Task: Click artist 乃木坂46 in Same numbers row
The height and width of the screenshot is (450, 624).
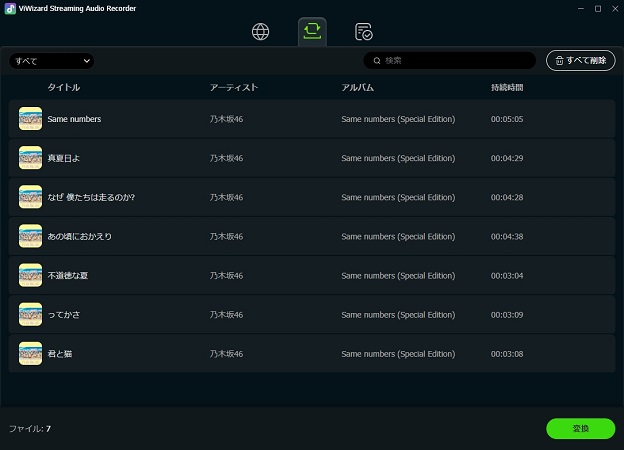Action: click(226, 119)
